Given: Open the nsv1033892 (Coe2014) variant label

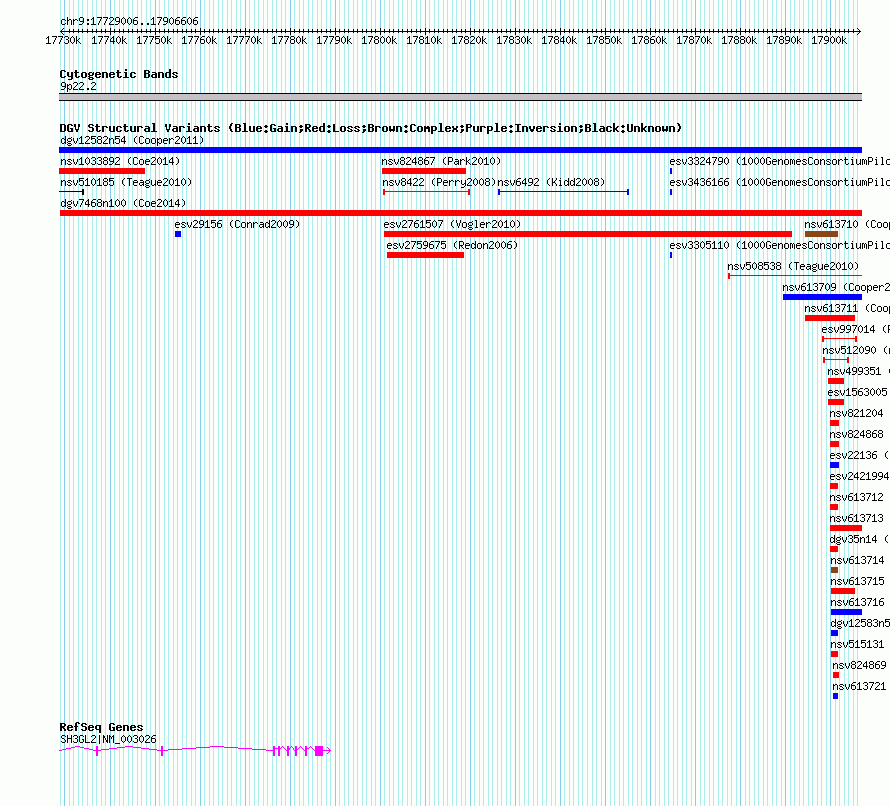Looking at the screenshot, I should click(x=120, y=161).
